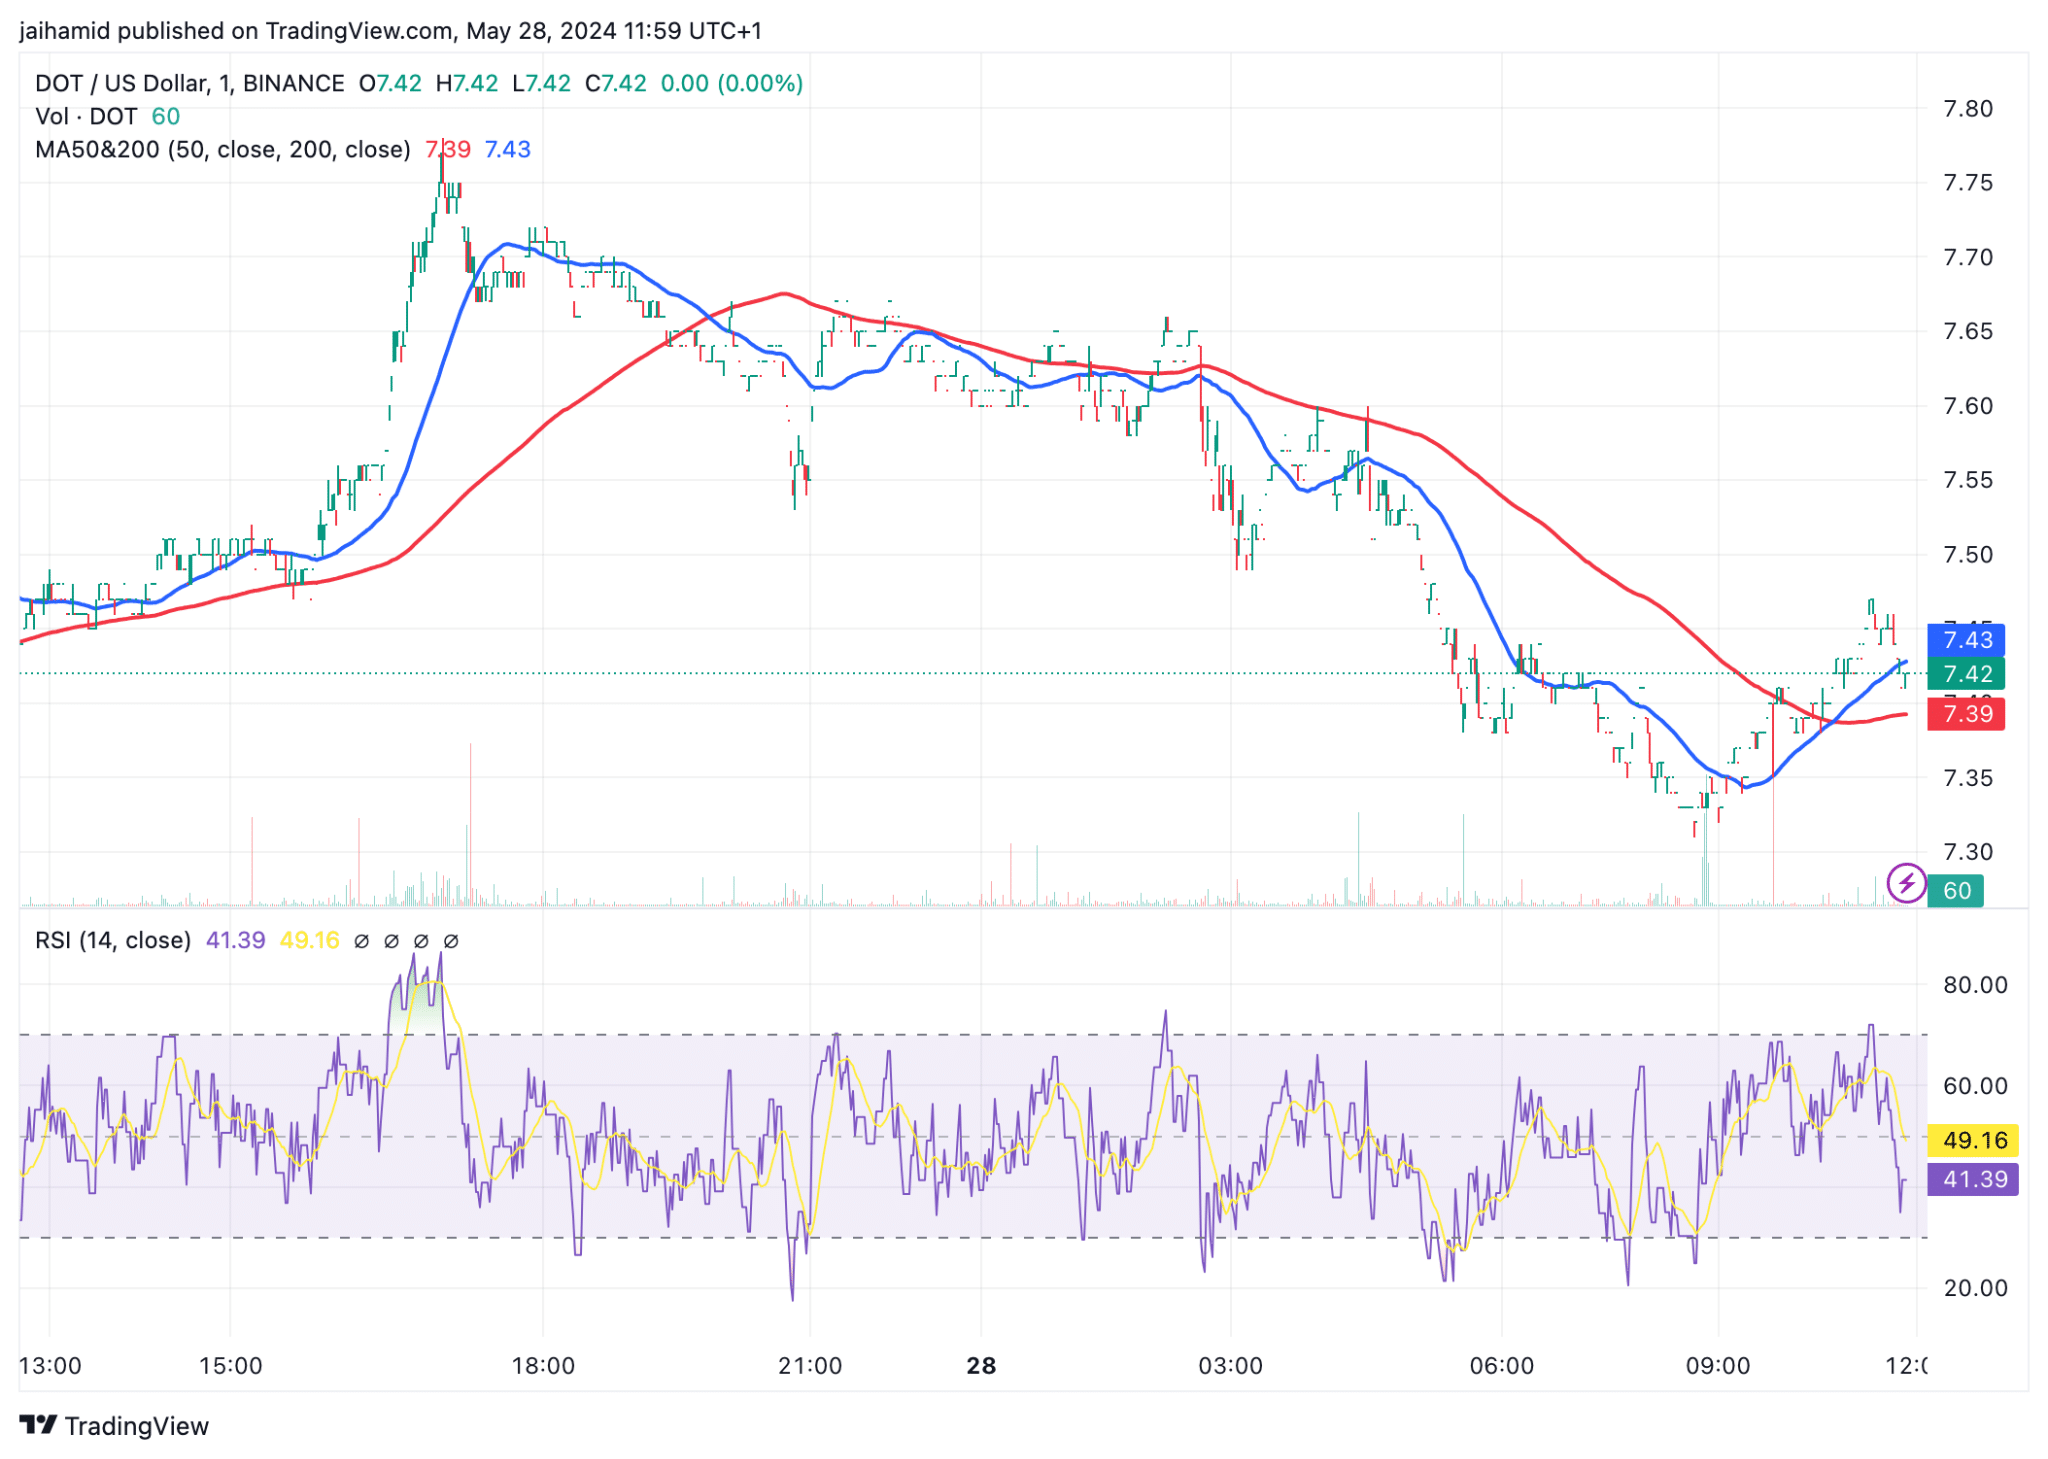This screenshot has width=2048, height=1459.
Task: Select the MA50&200 indicator legend
Action: point(223,149)
